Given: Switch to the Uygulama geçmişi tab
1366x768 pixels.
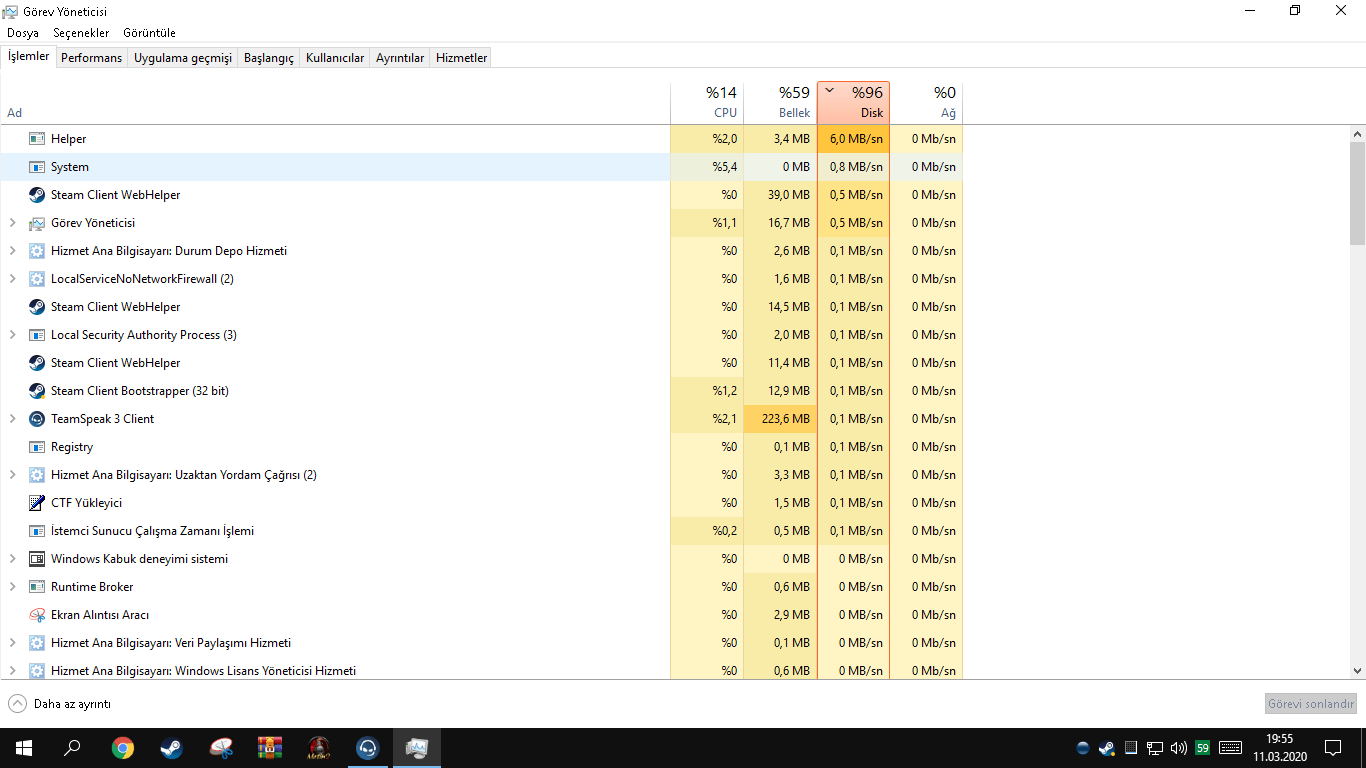Looking at the screenshot, I should (183, 58).
